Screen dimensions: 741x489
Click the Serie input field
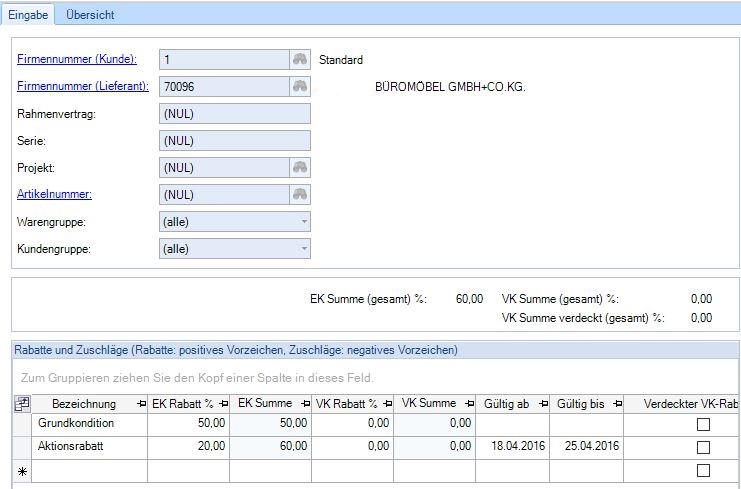click(x=234, y=141)
